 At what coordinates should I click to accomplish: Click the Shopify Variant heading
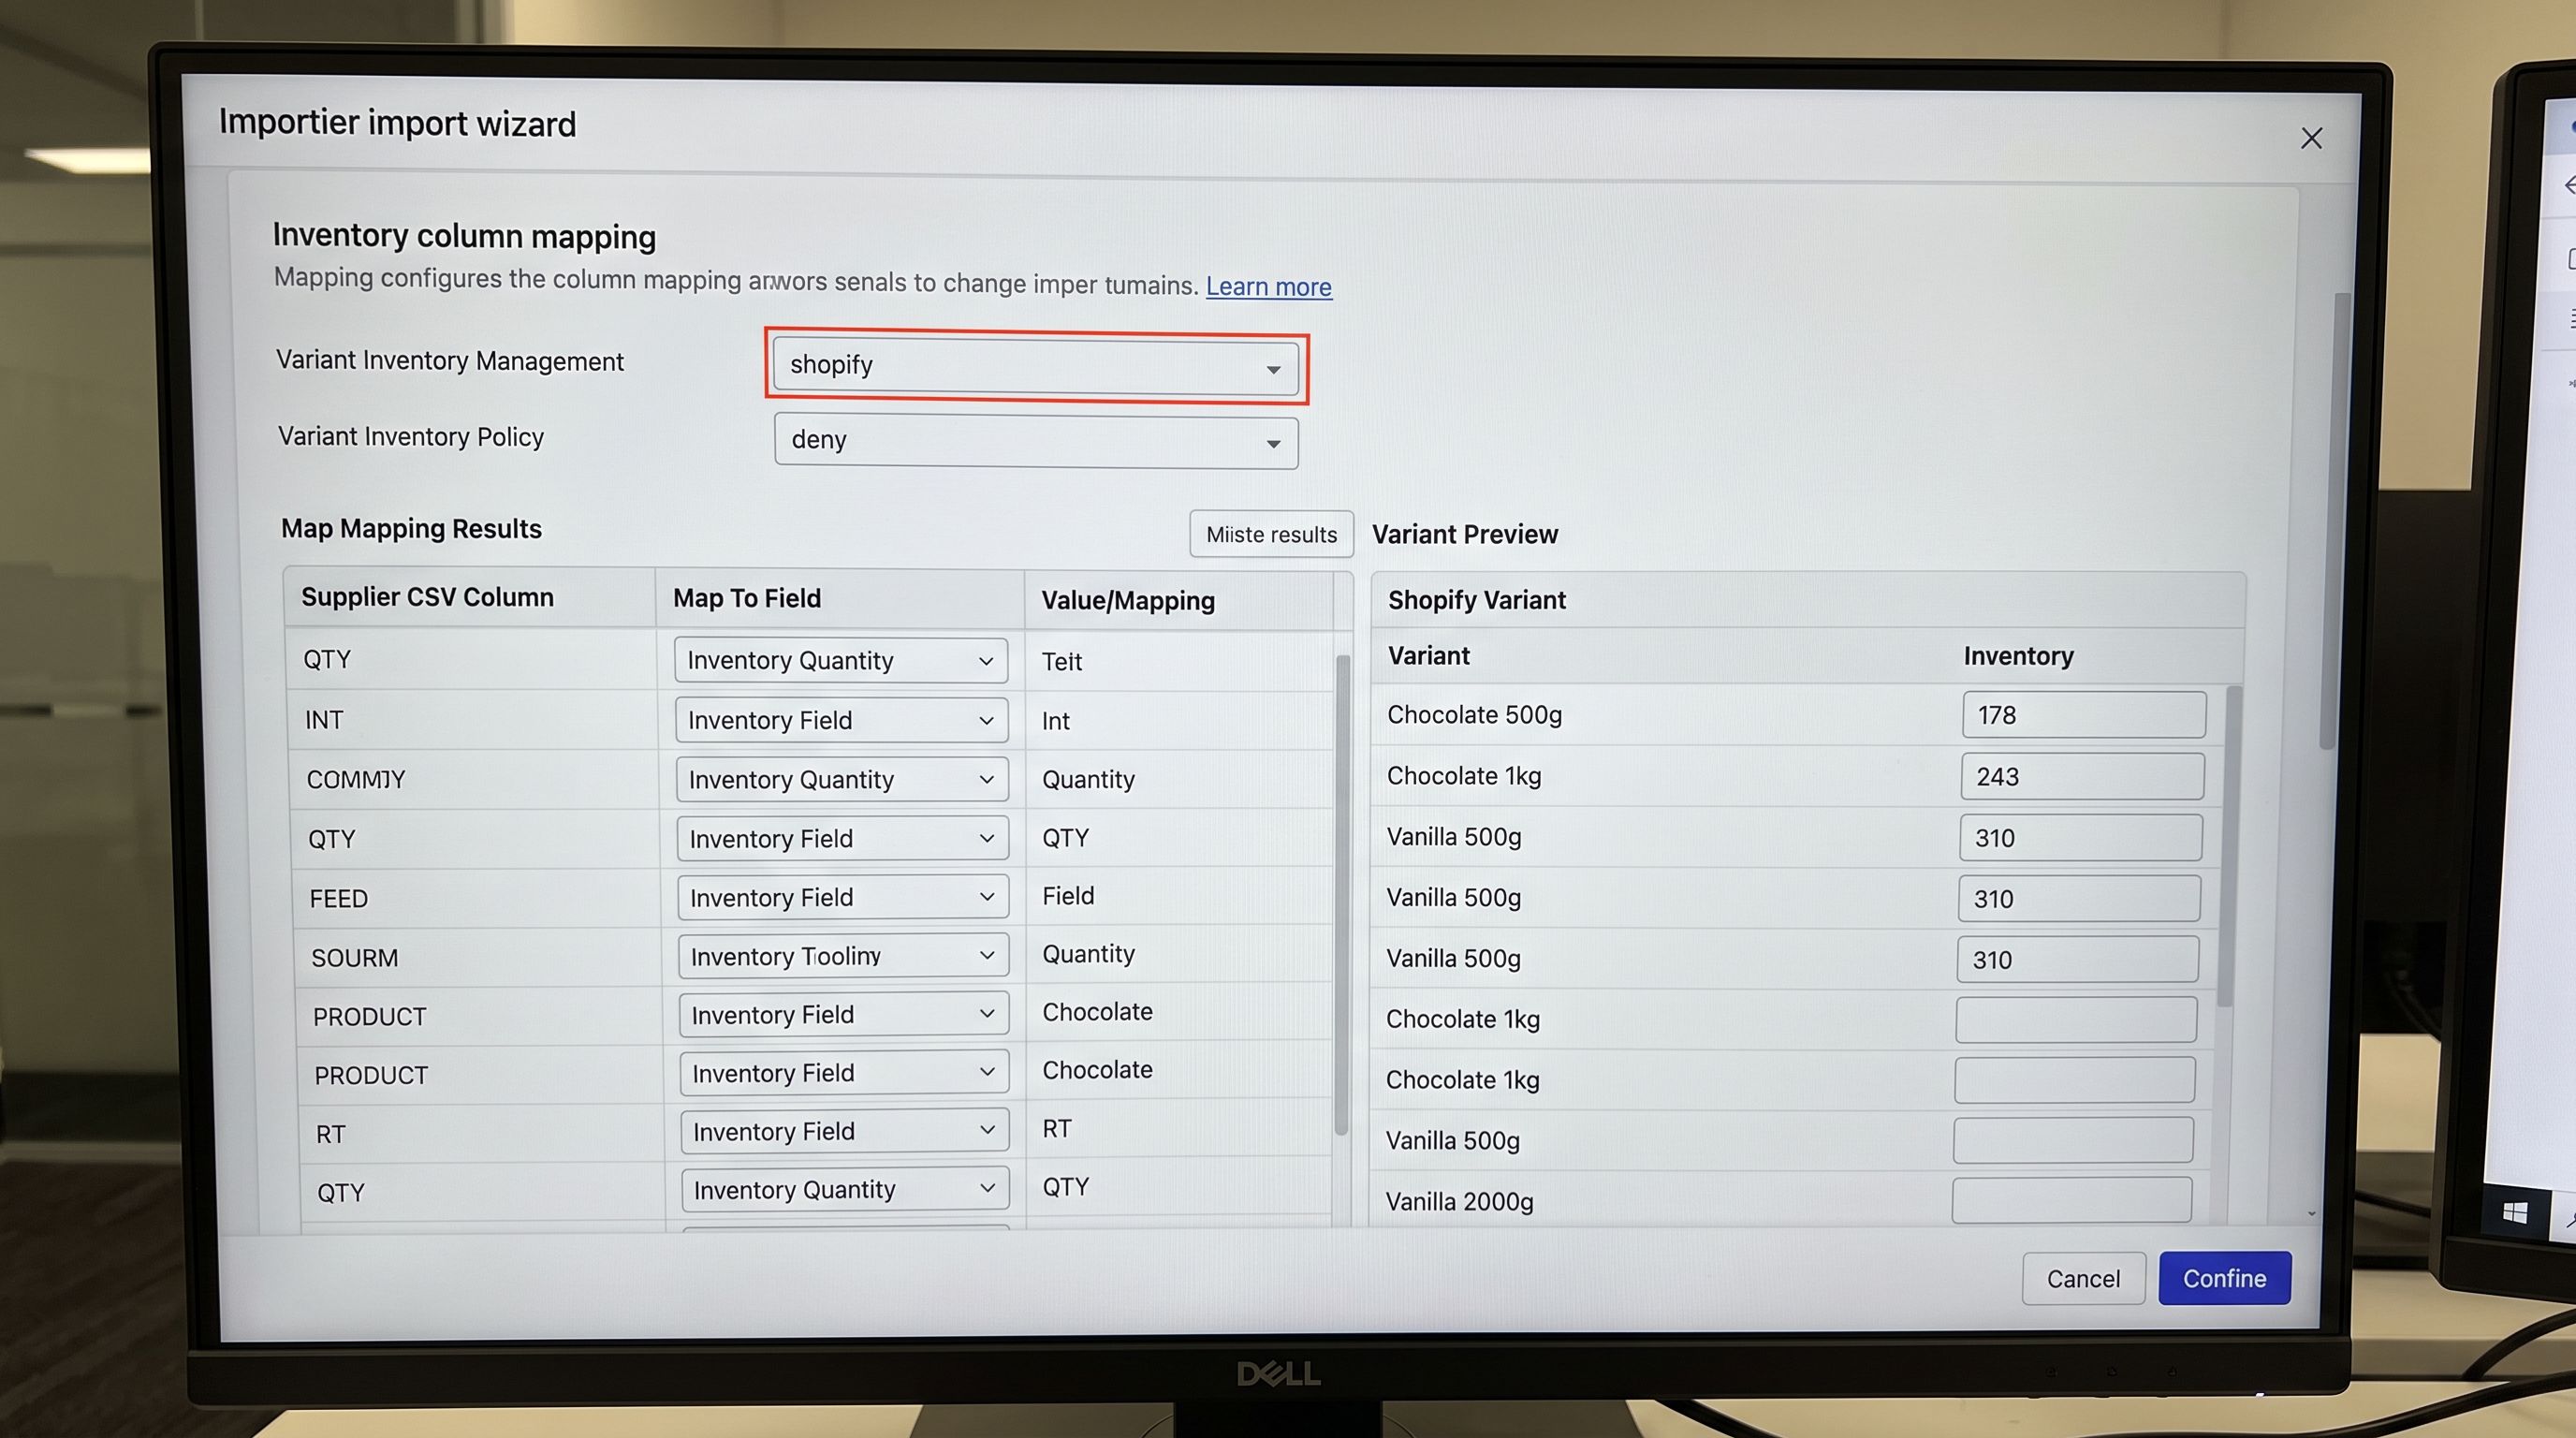pos(1477,600)
